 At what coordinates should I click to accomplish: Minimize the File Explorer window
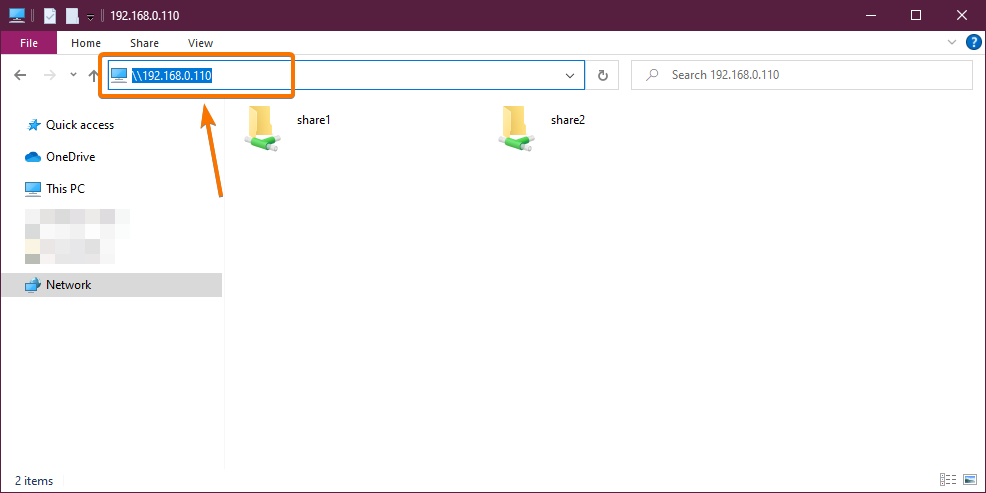(x=870, y=16)
